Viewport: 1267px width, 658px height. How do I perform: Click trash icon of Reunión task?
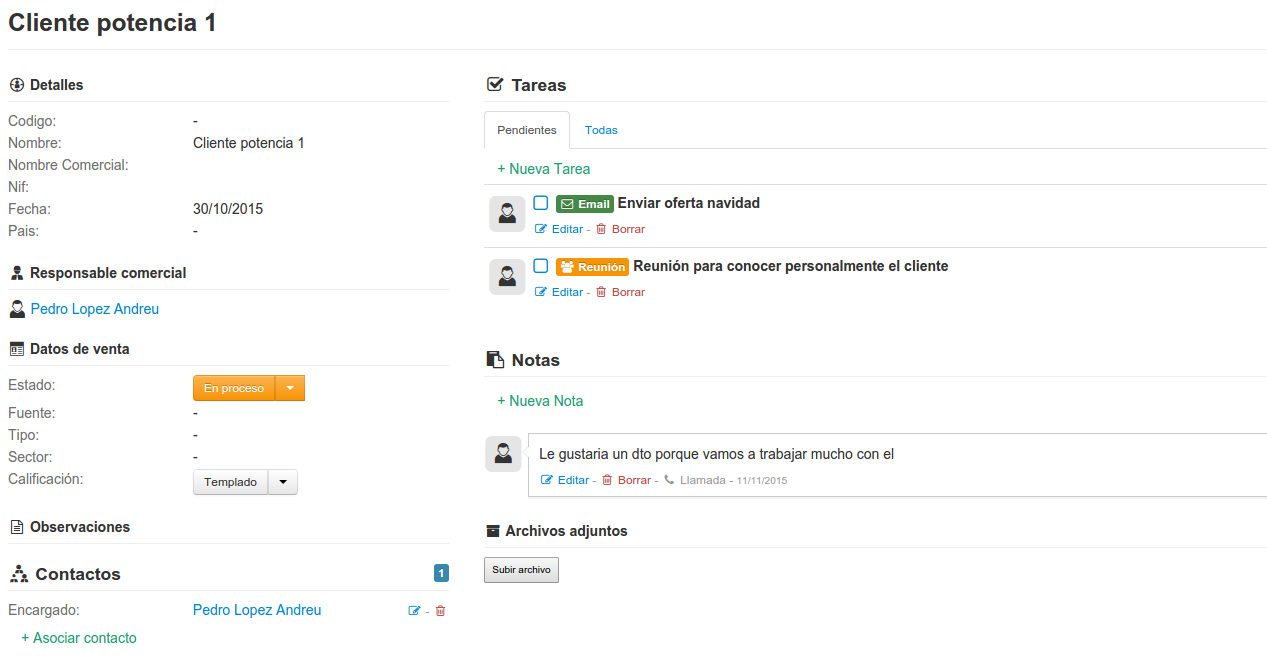click(x=601, y=292)
